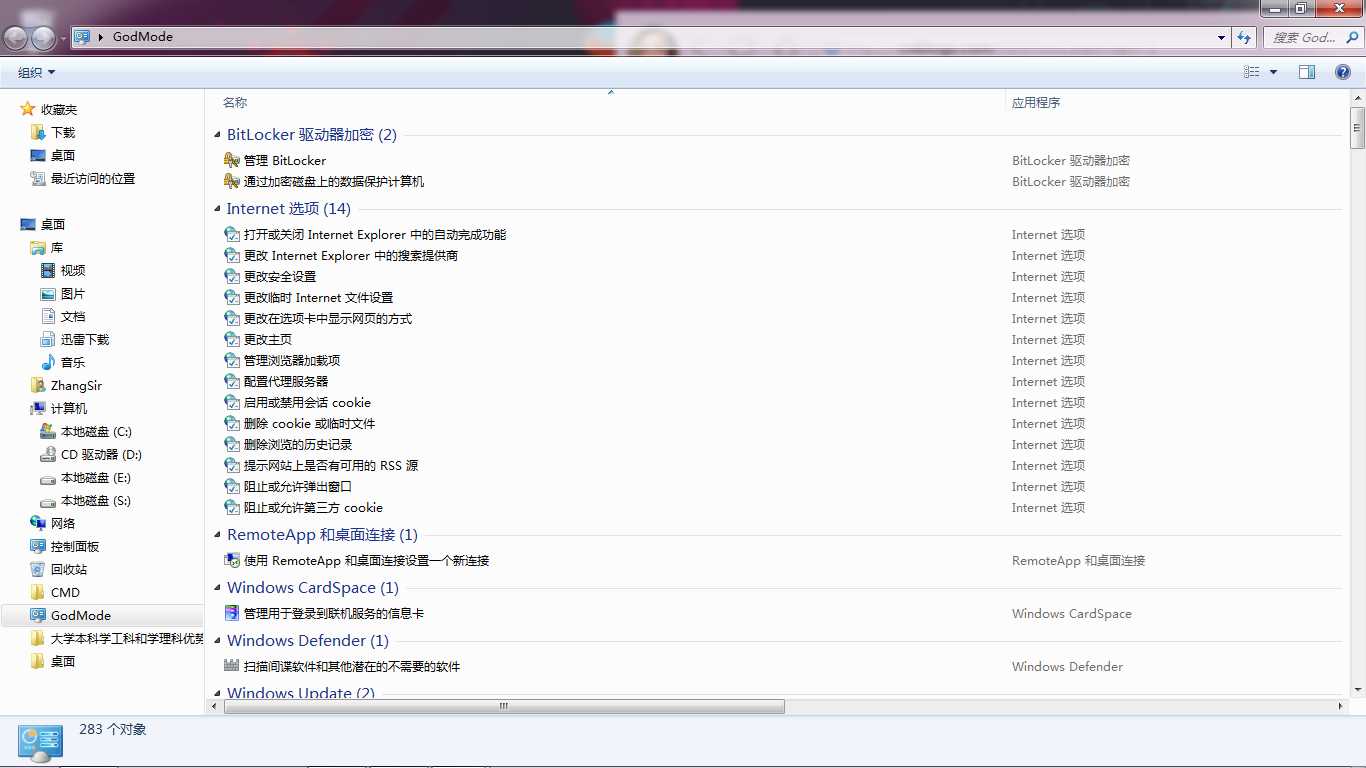Screen dimensions: 1366x768
Task: Select 阻止或允许弹出窗口 entry
Action: tap(298, 486)
